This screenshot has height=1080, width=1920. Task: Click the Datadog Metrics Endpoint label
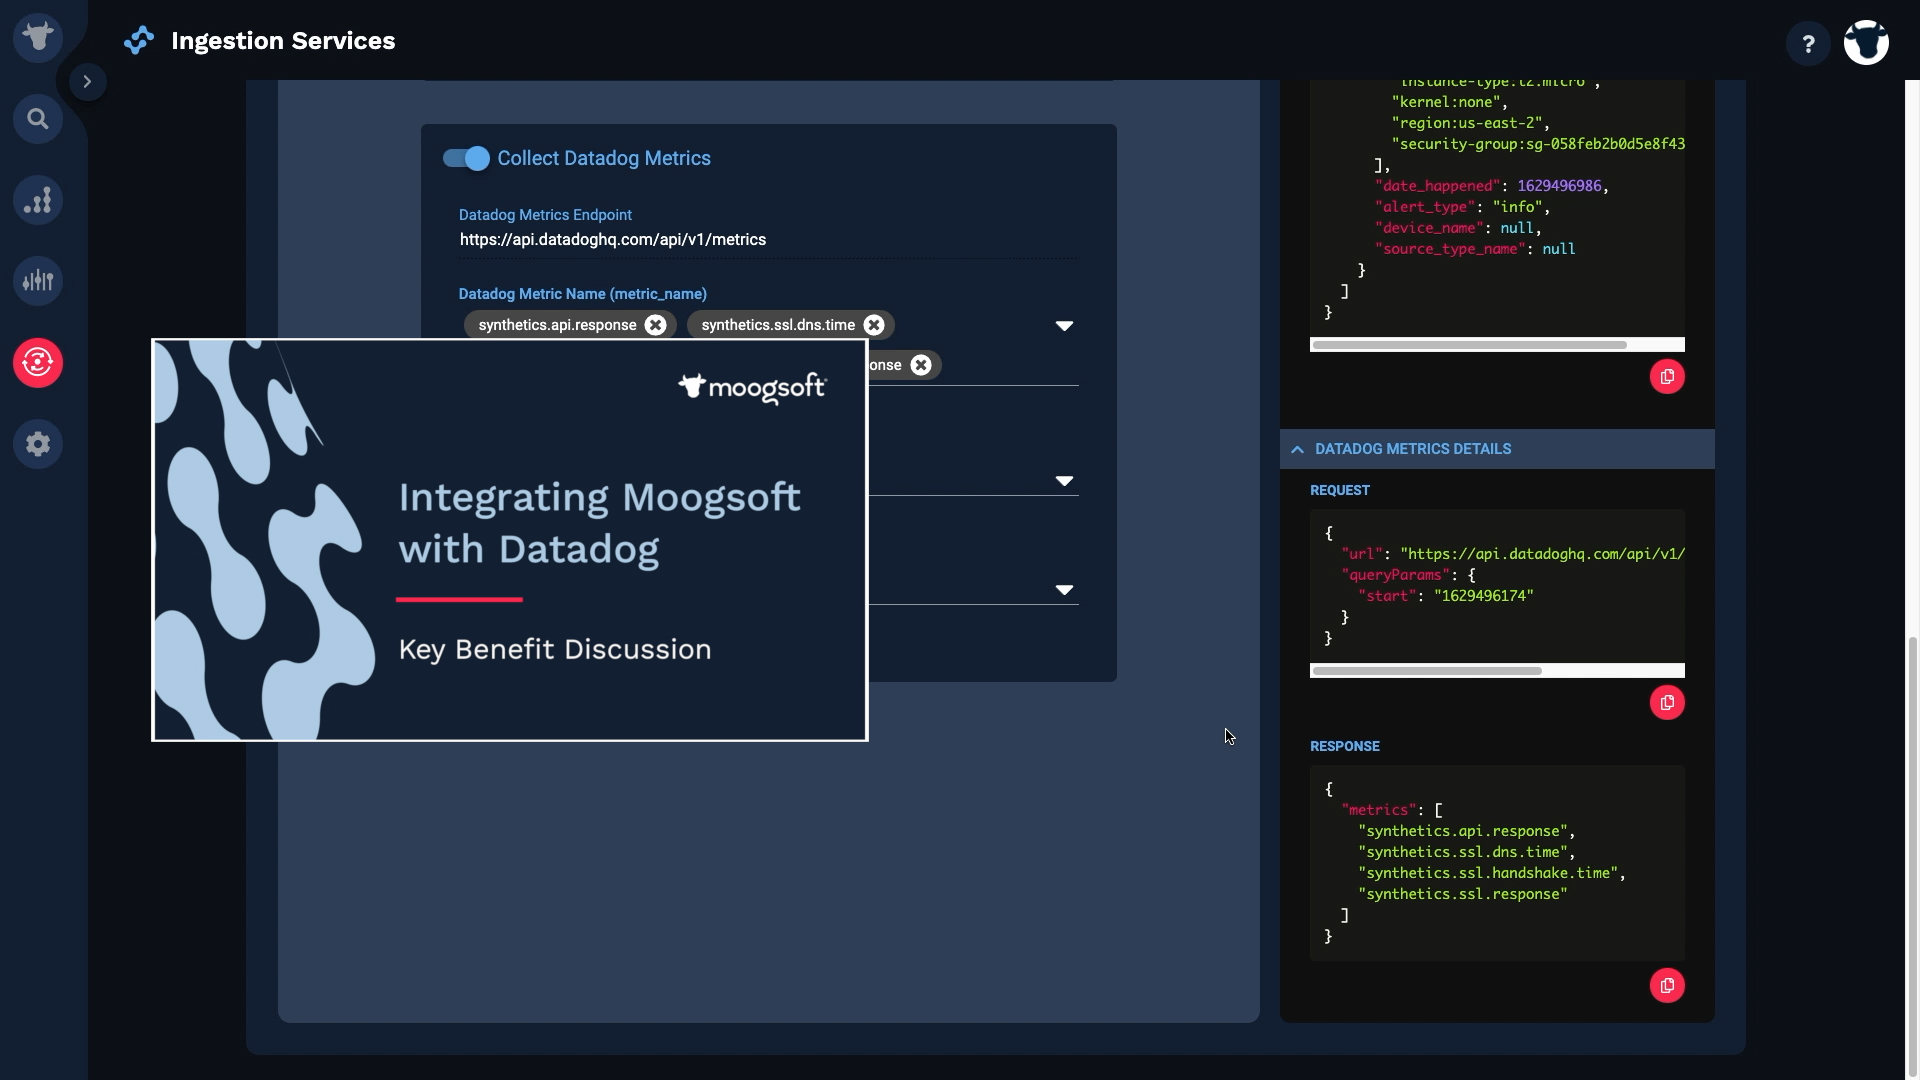(x=545, y=215)
